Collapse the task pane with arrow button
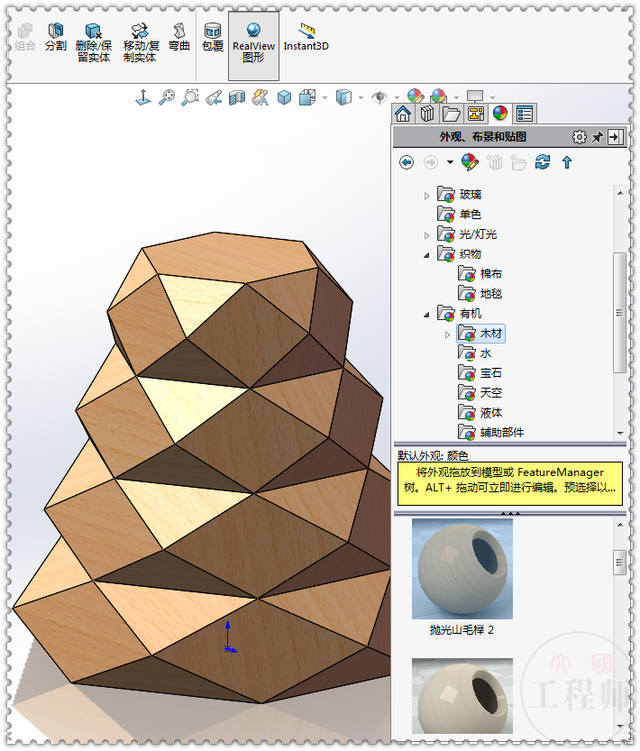 click(x=615, y=137)
